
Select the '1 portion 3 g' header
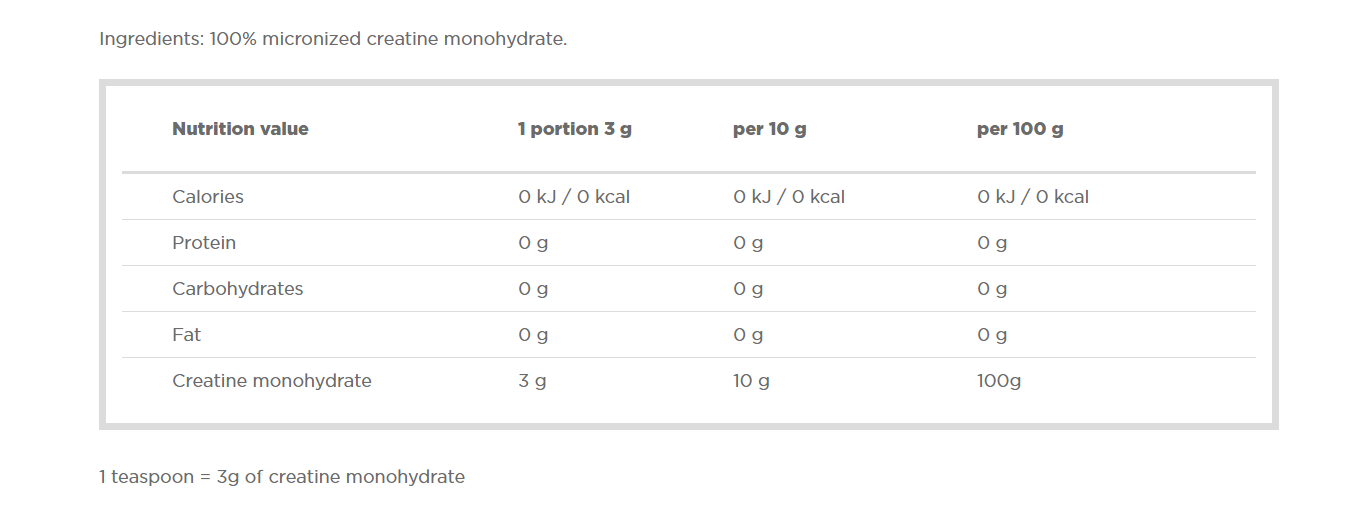pyautogui.click(x=574, y=129)
